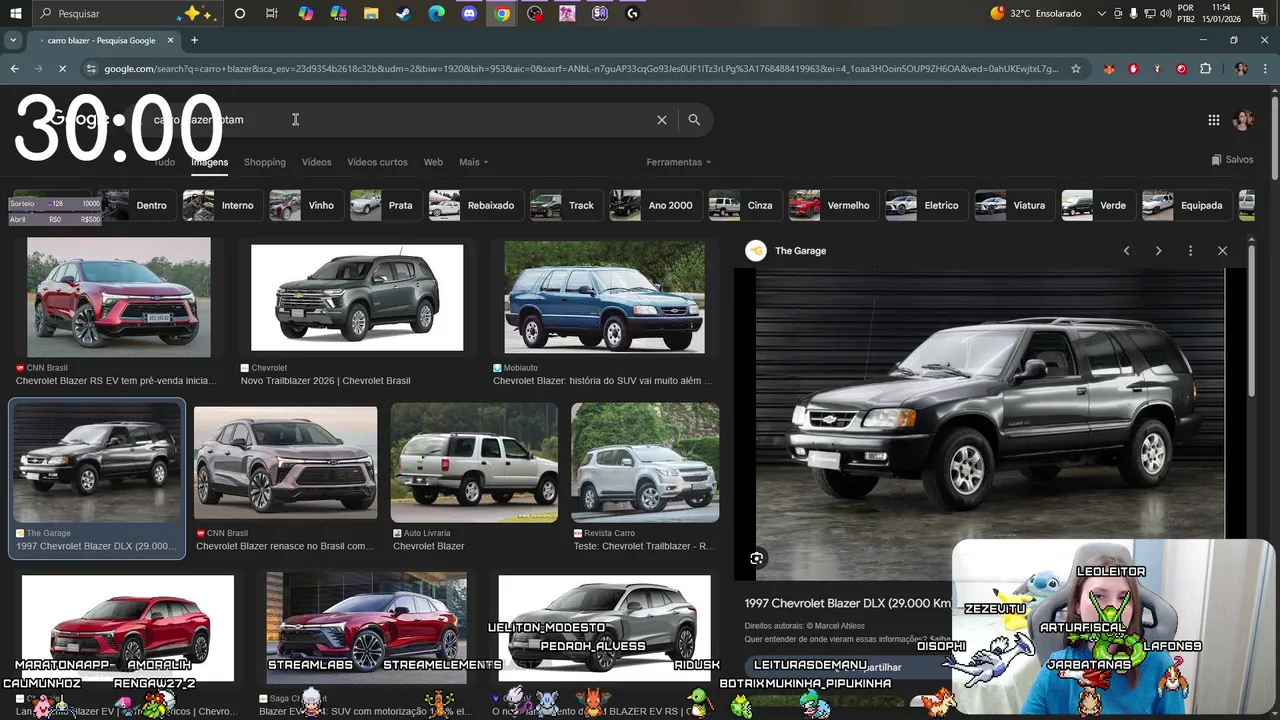Open Windows notification center
Screen dimensions: 1280x720
[x=1260, y=13]
